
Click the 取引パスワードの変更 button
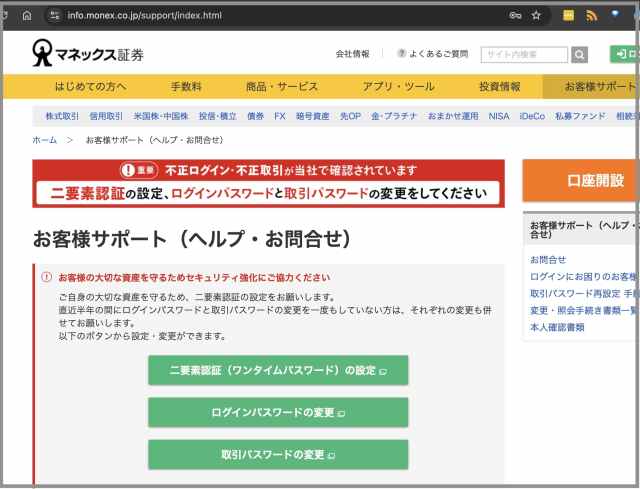[x=278, y=454]
